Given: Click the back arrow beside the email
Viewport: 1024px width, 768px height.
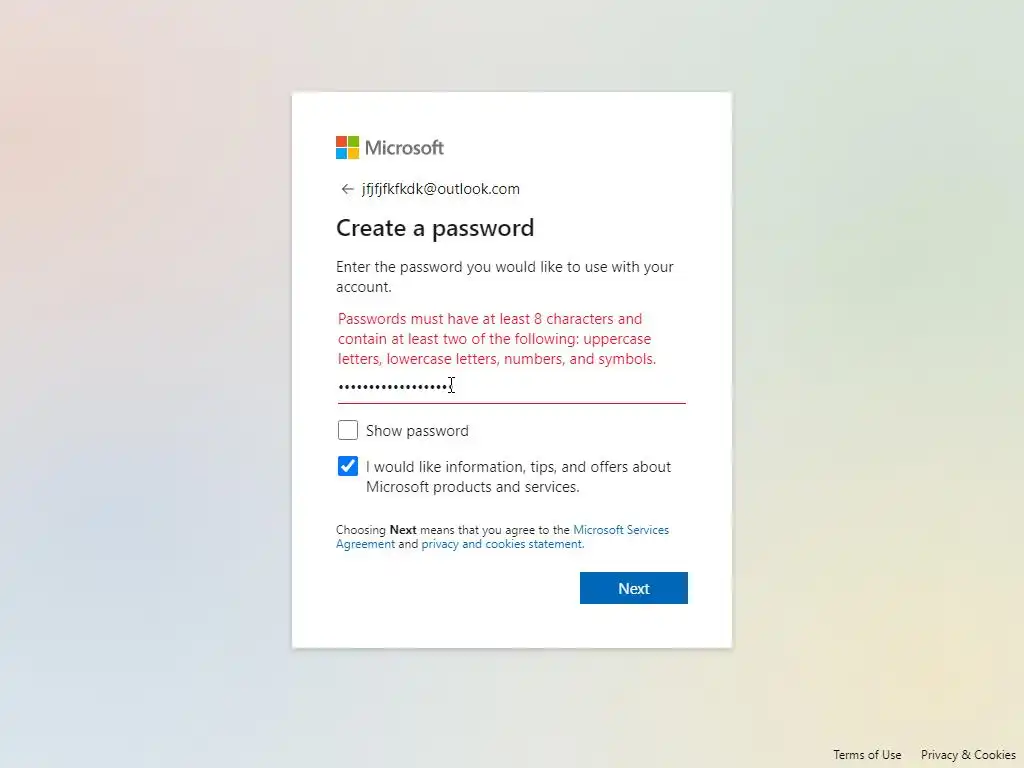Looking at the screenshot, I should point(347,189).
